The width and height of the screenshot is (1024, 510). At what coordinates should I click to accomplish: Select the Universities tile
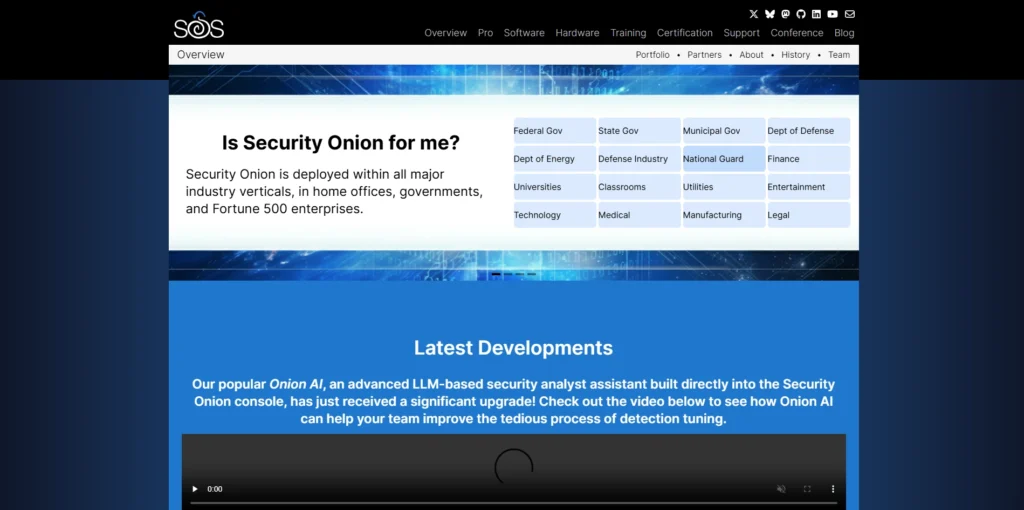pos(554,187)
